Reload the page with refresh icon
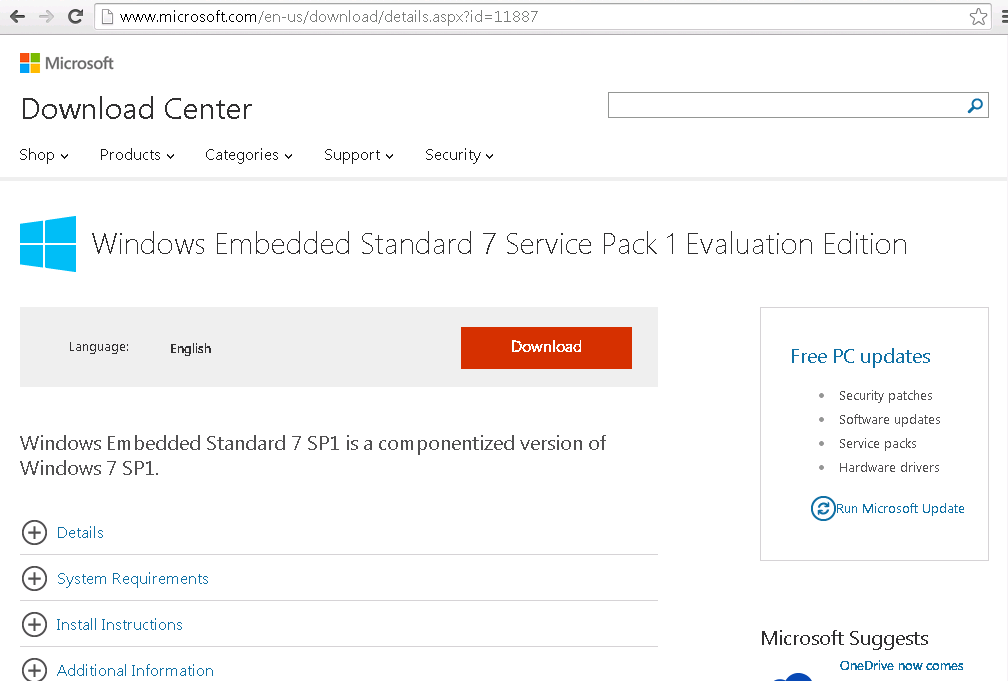Image resolution: width=1008 pixels, height=681 pixels. pos(75,17)
